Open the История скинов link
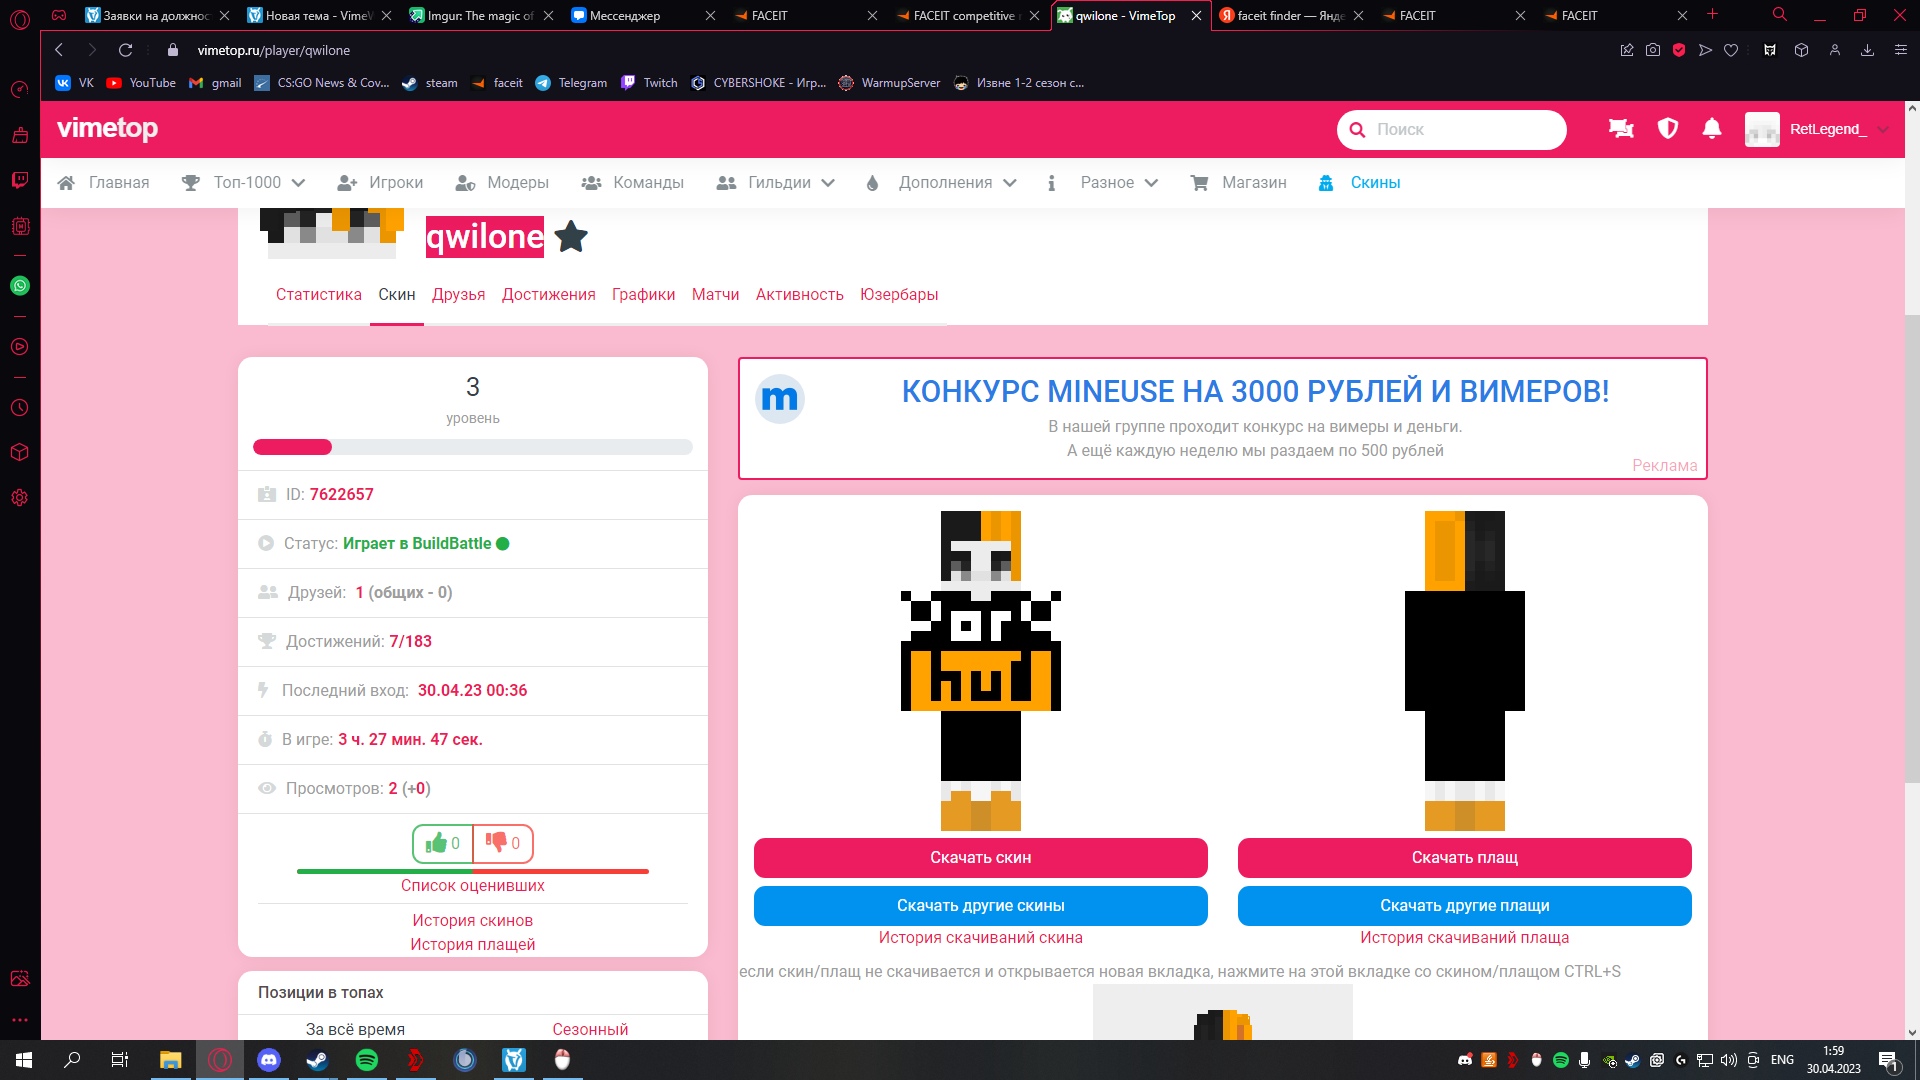Viewport: 1920px width, 1080px height. 472,920
